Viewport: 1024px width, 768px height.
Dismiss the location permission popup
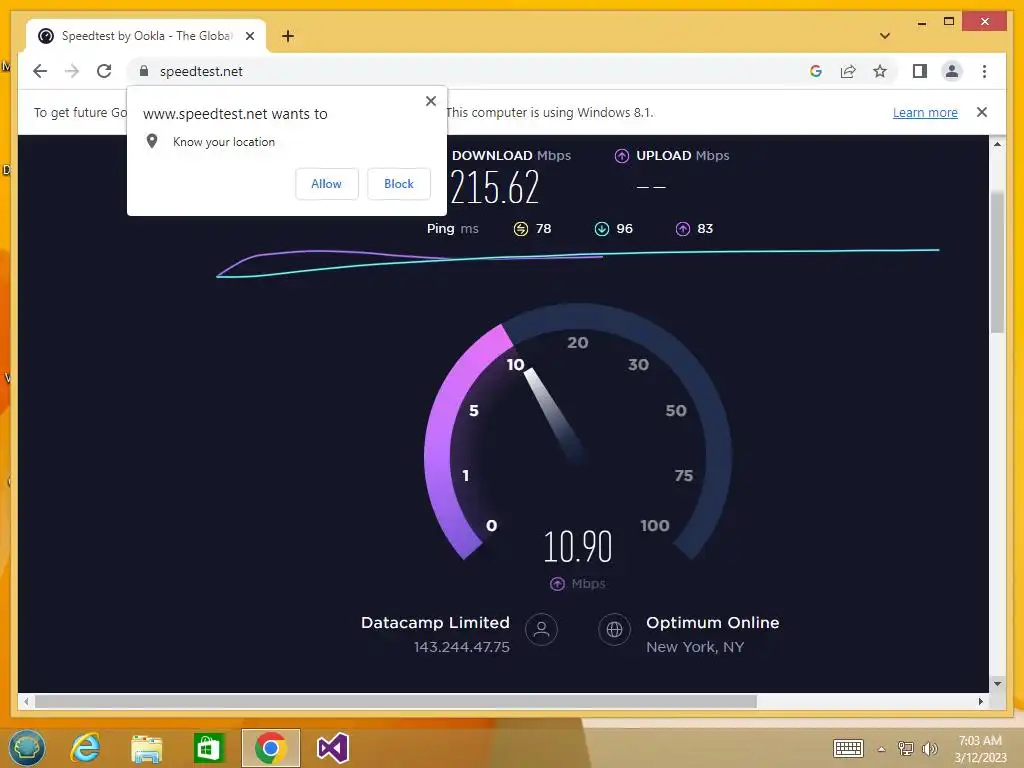430,101
